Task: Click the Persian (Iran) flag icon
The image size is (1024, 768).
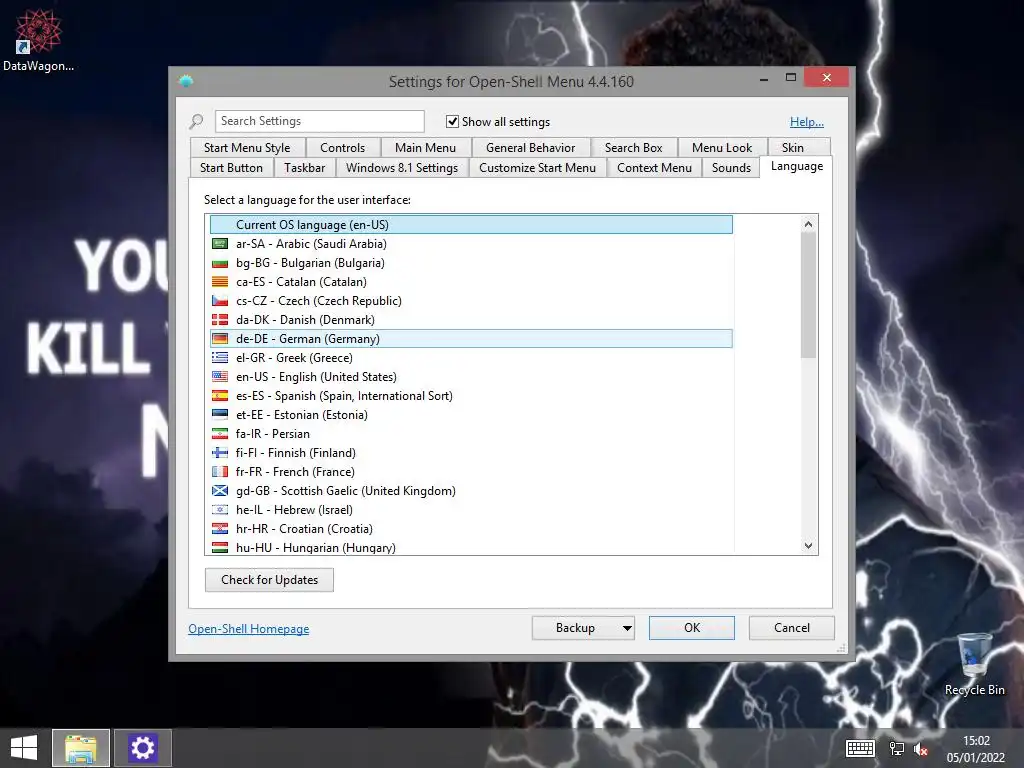Action: [220, 433]
